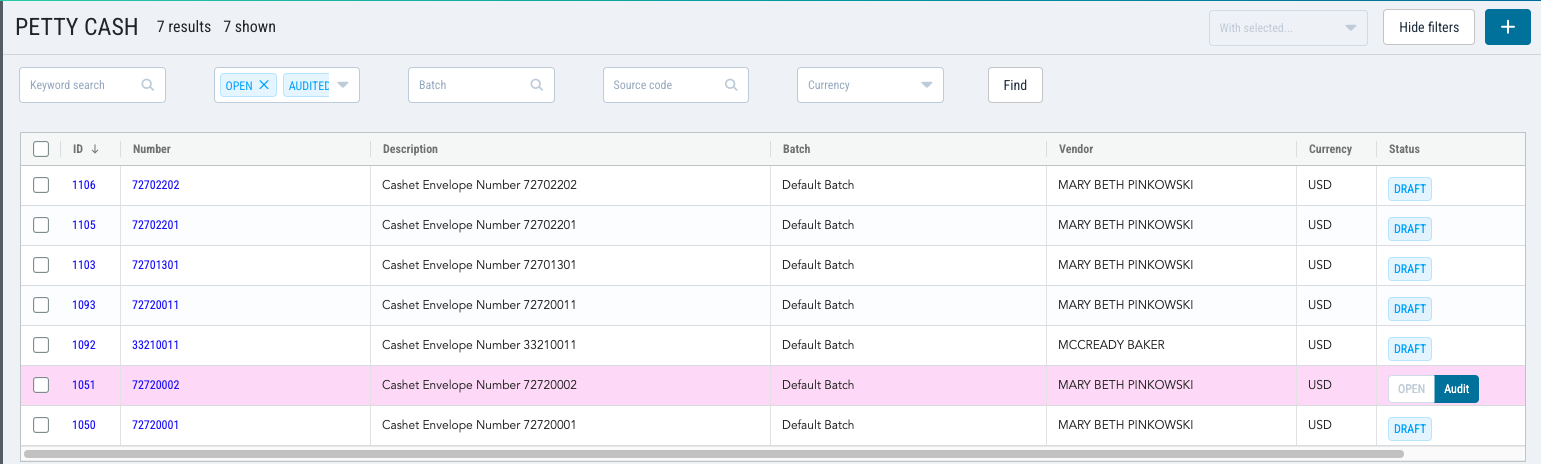1541x464 pixels.
Task: Open the With selected dropdown
Action: (x=1288, y=28)
